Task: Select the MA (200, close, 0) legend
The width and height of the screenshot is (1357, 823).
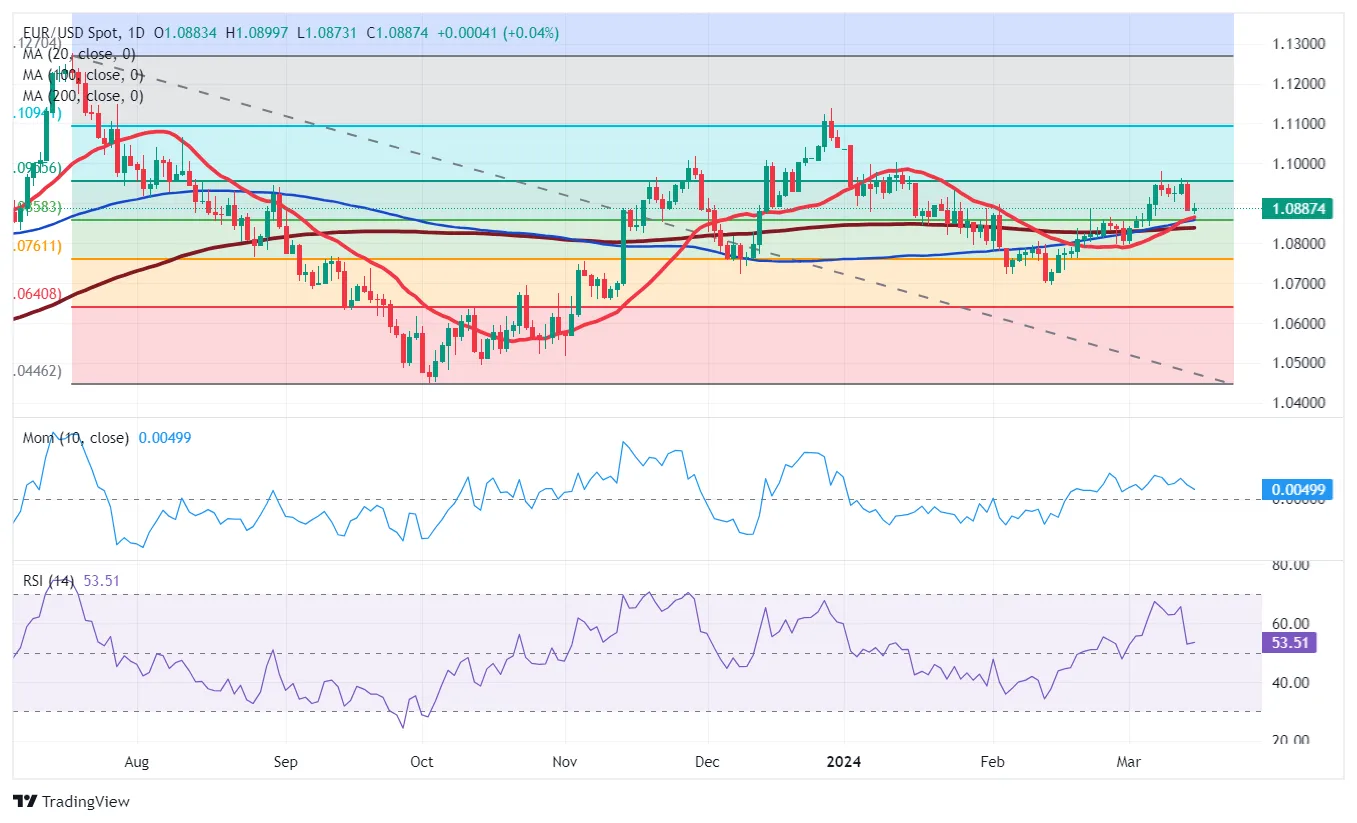Action: 84,96
